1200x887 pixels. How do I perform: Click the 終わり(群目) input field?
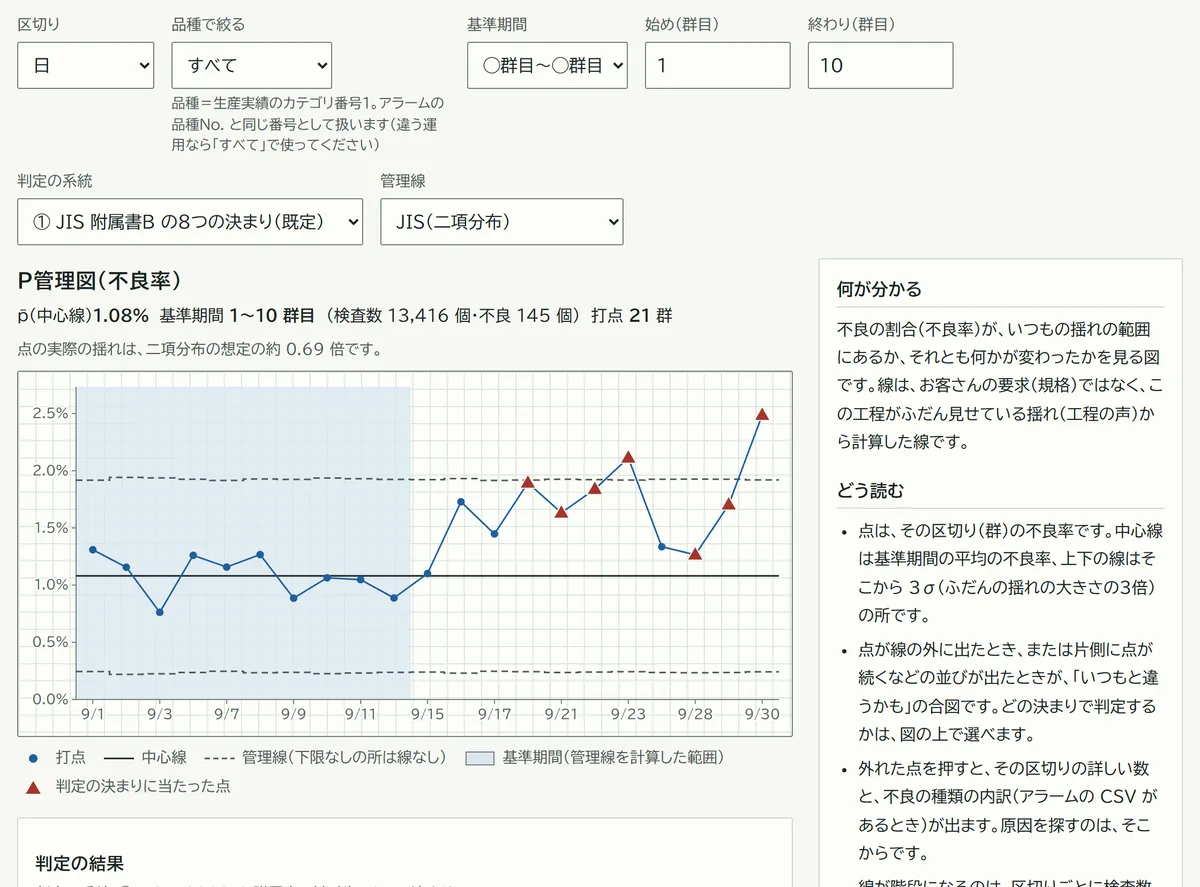[880, 65]
